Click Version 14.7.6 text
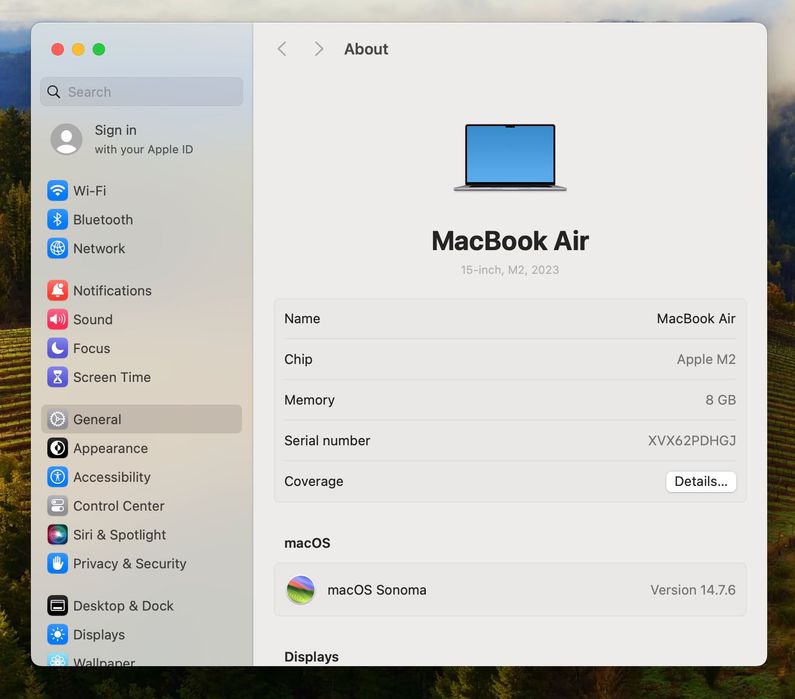 coord(693,590)
